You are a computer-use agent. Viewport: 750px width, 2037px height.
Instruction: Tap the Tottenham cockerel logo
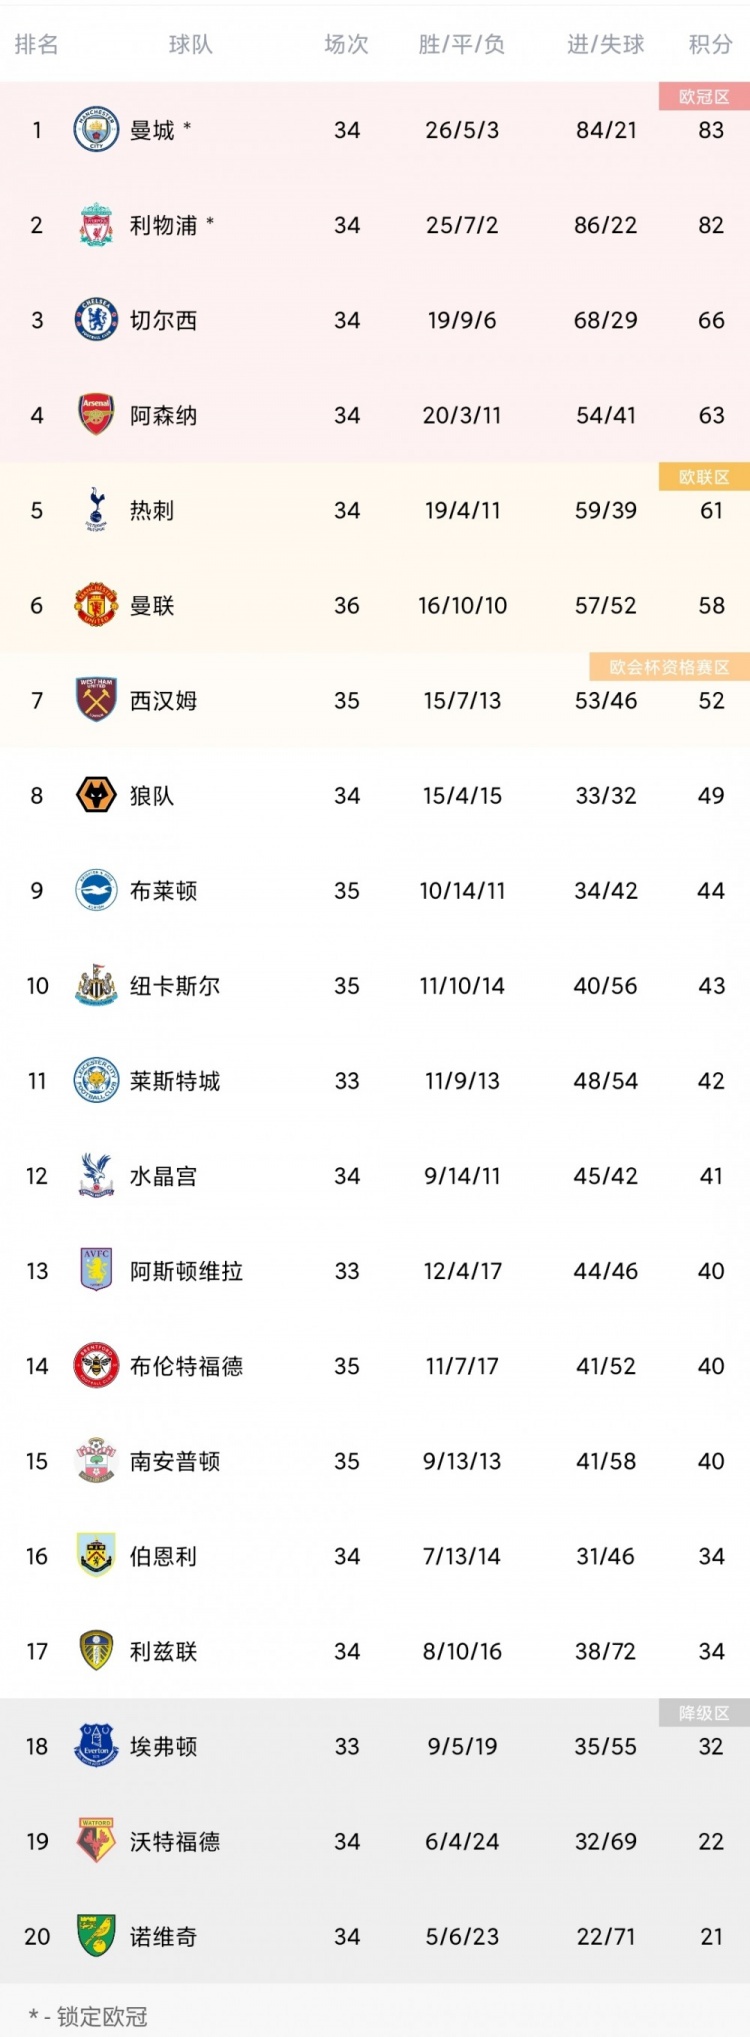96,510
